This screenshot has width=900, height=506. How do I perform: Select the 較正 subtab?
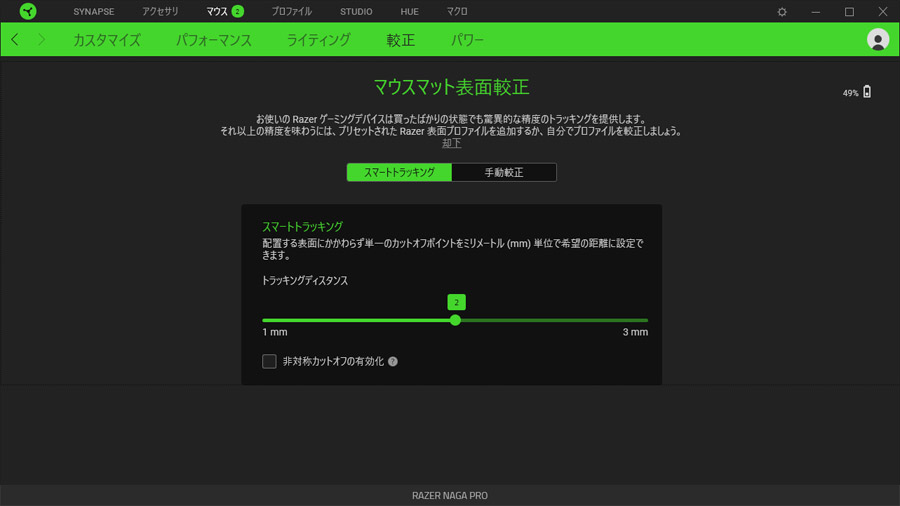[401, 40]
